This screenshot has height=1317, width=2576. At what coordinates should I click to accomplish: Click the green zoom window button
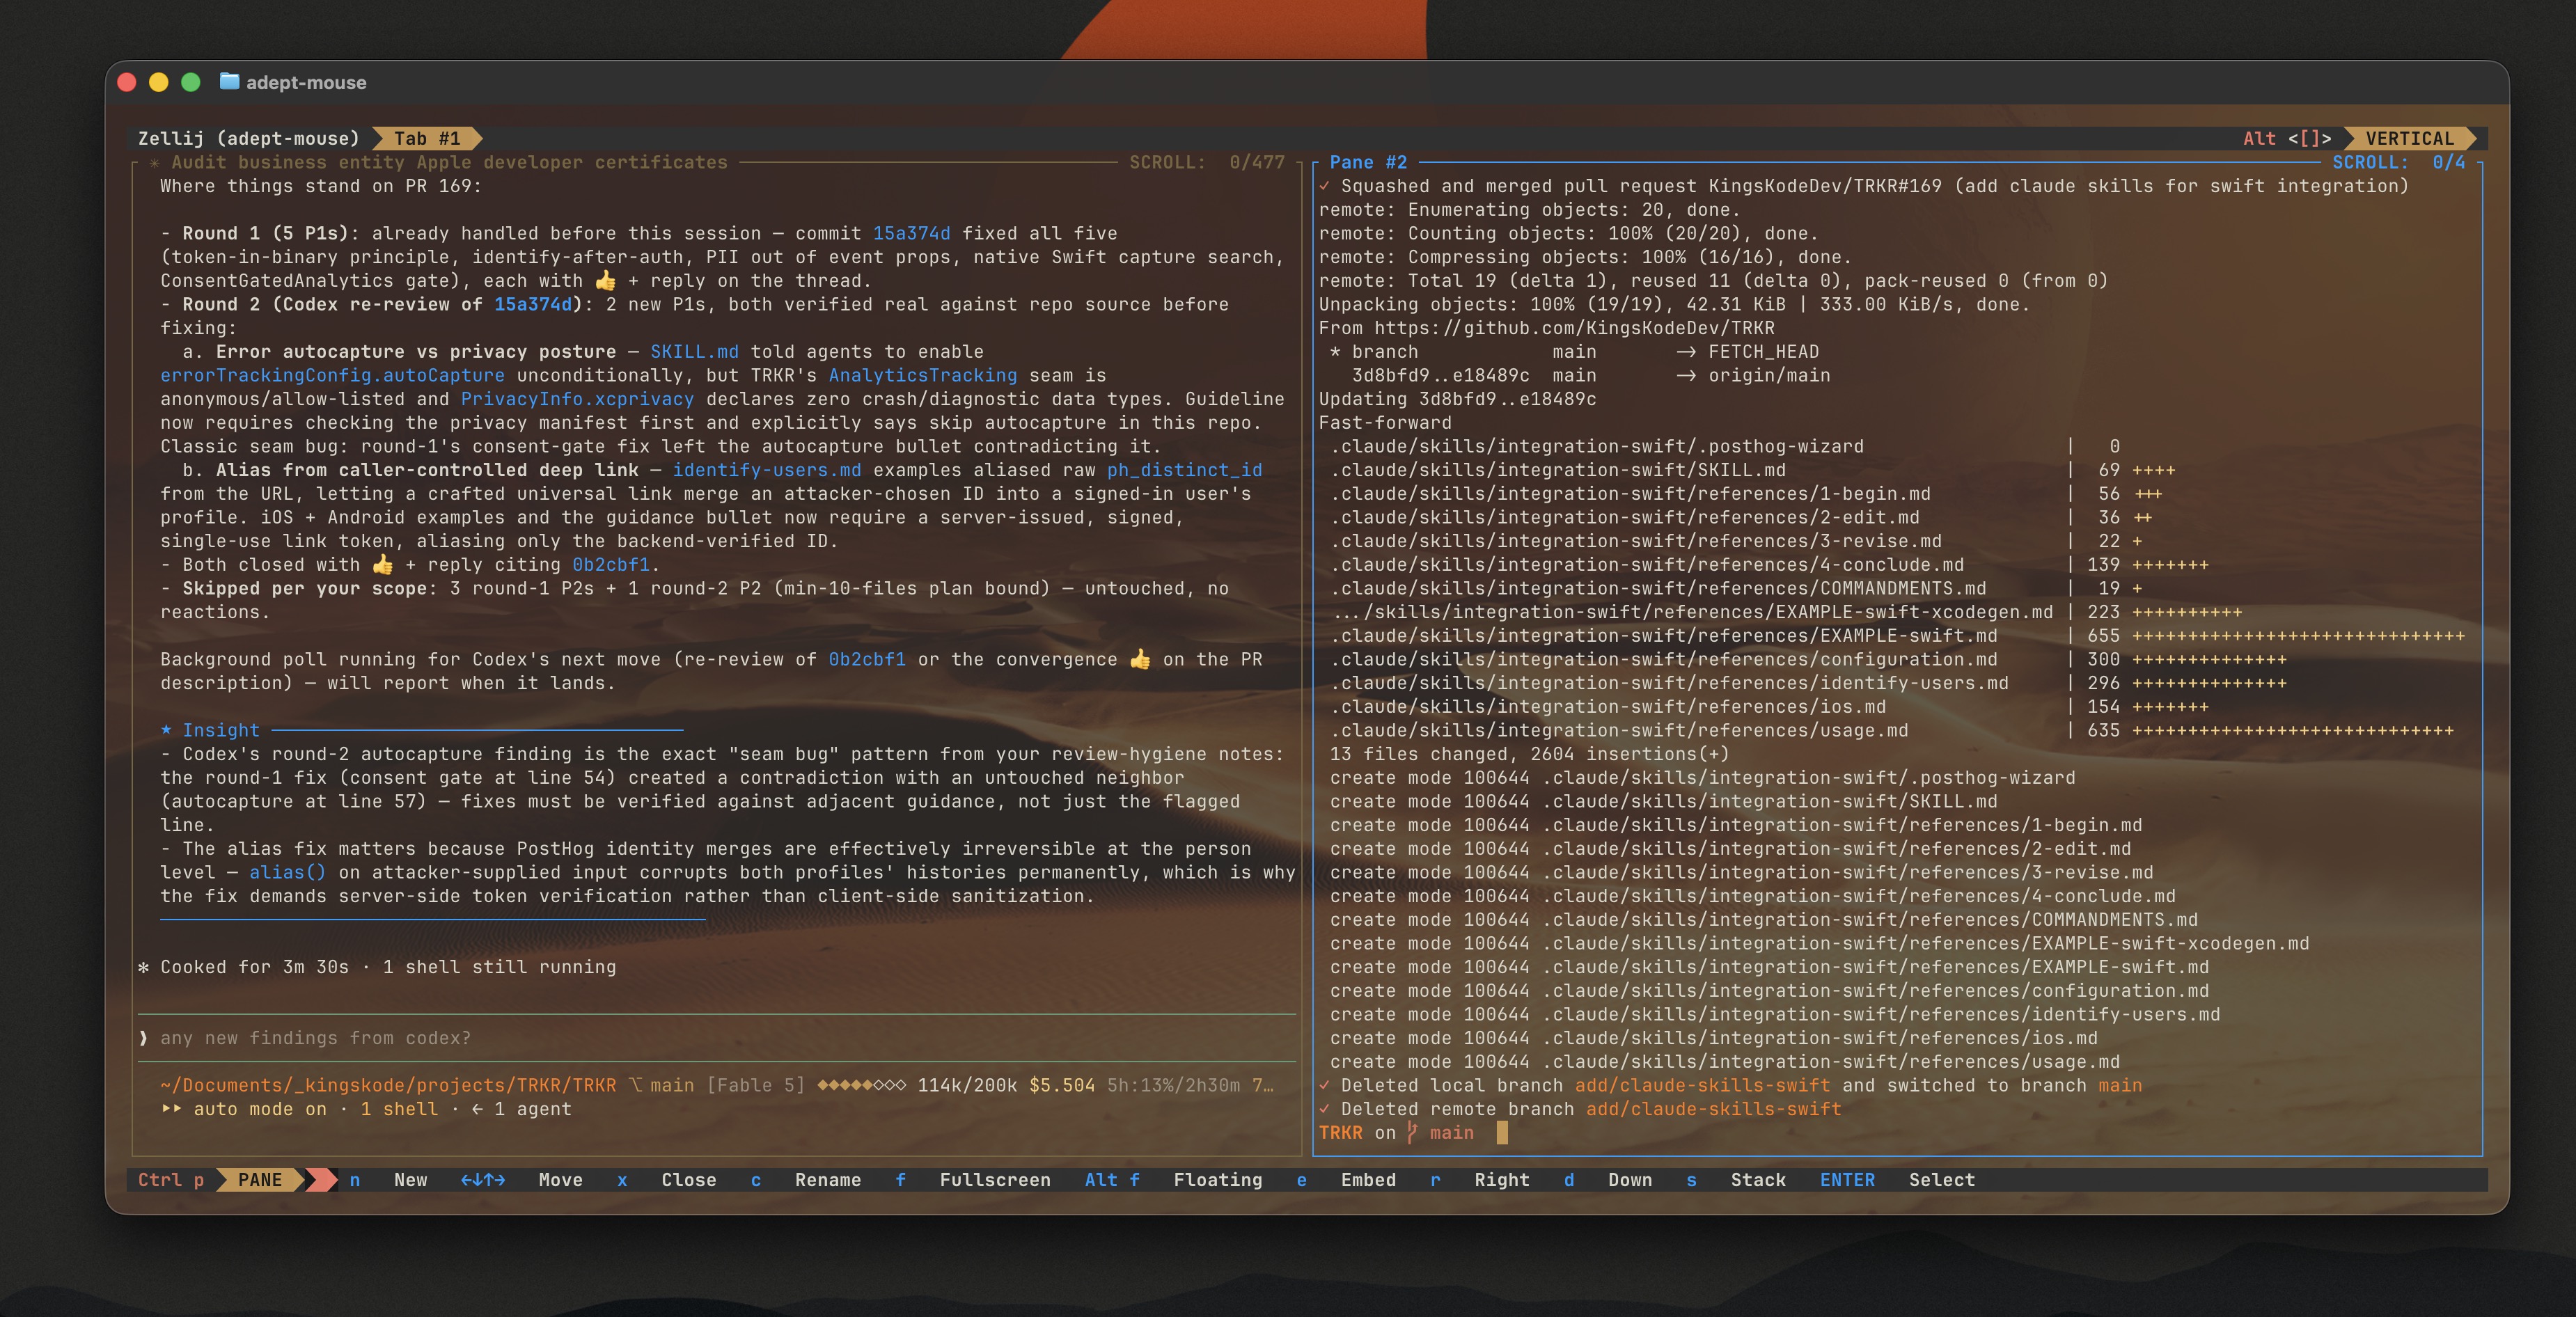point(190,82)
